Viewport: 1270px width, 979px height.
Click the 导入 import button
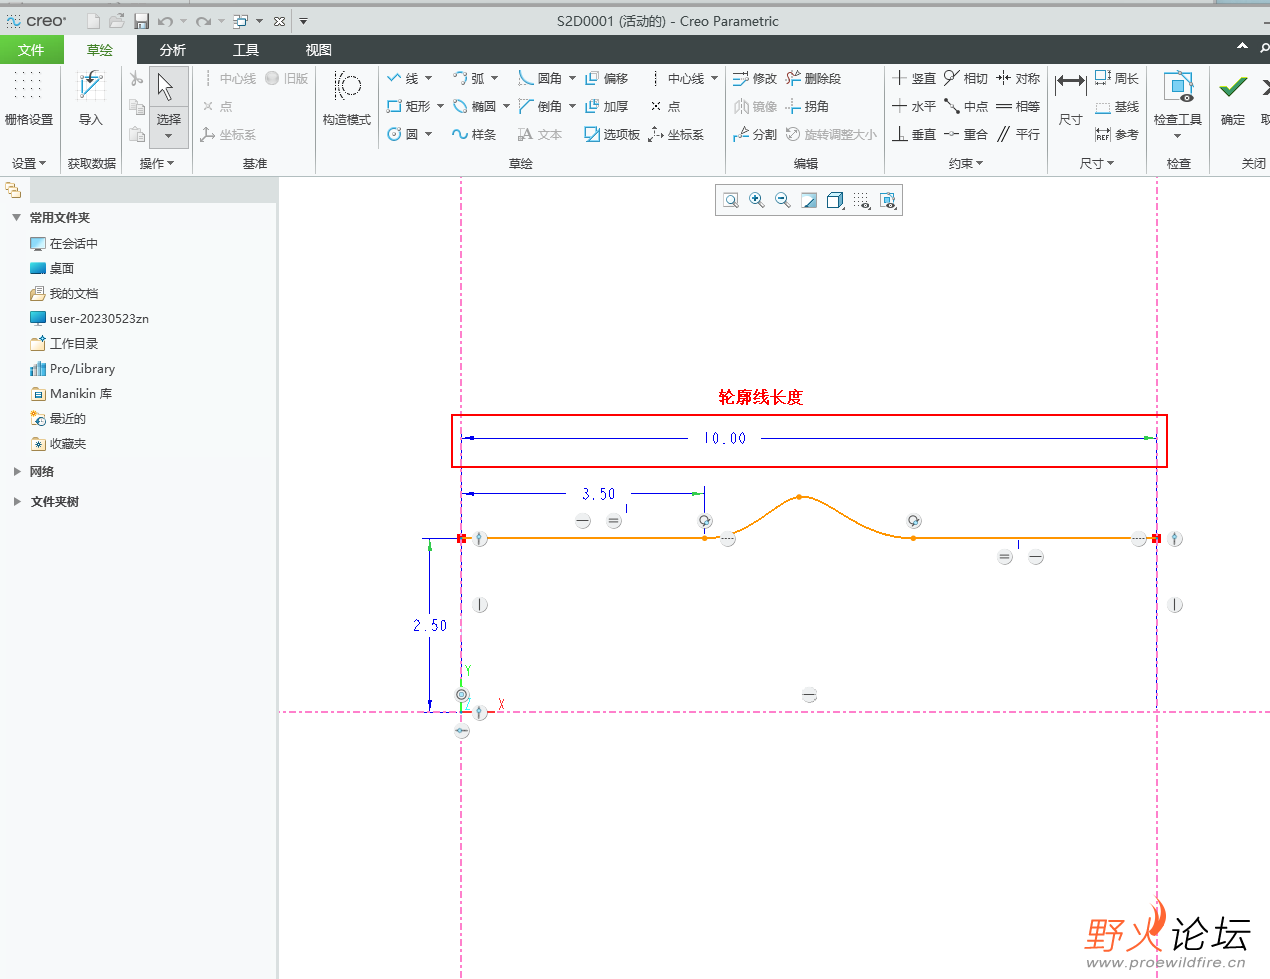point(91,98)
